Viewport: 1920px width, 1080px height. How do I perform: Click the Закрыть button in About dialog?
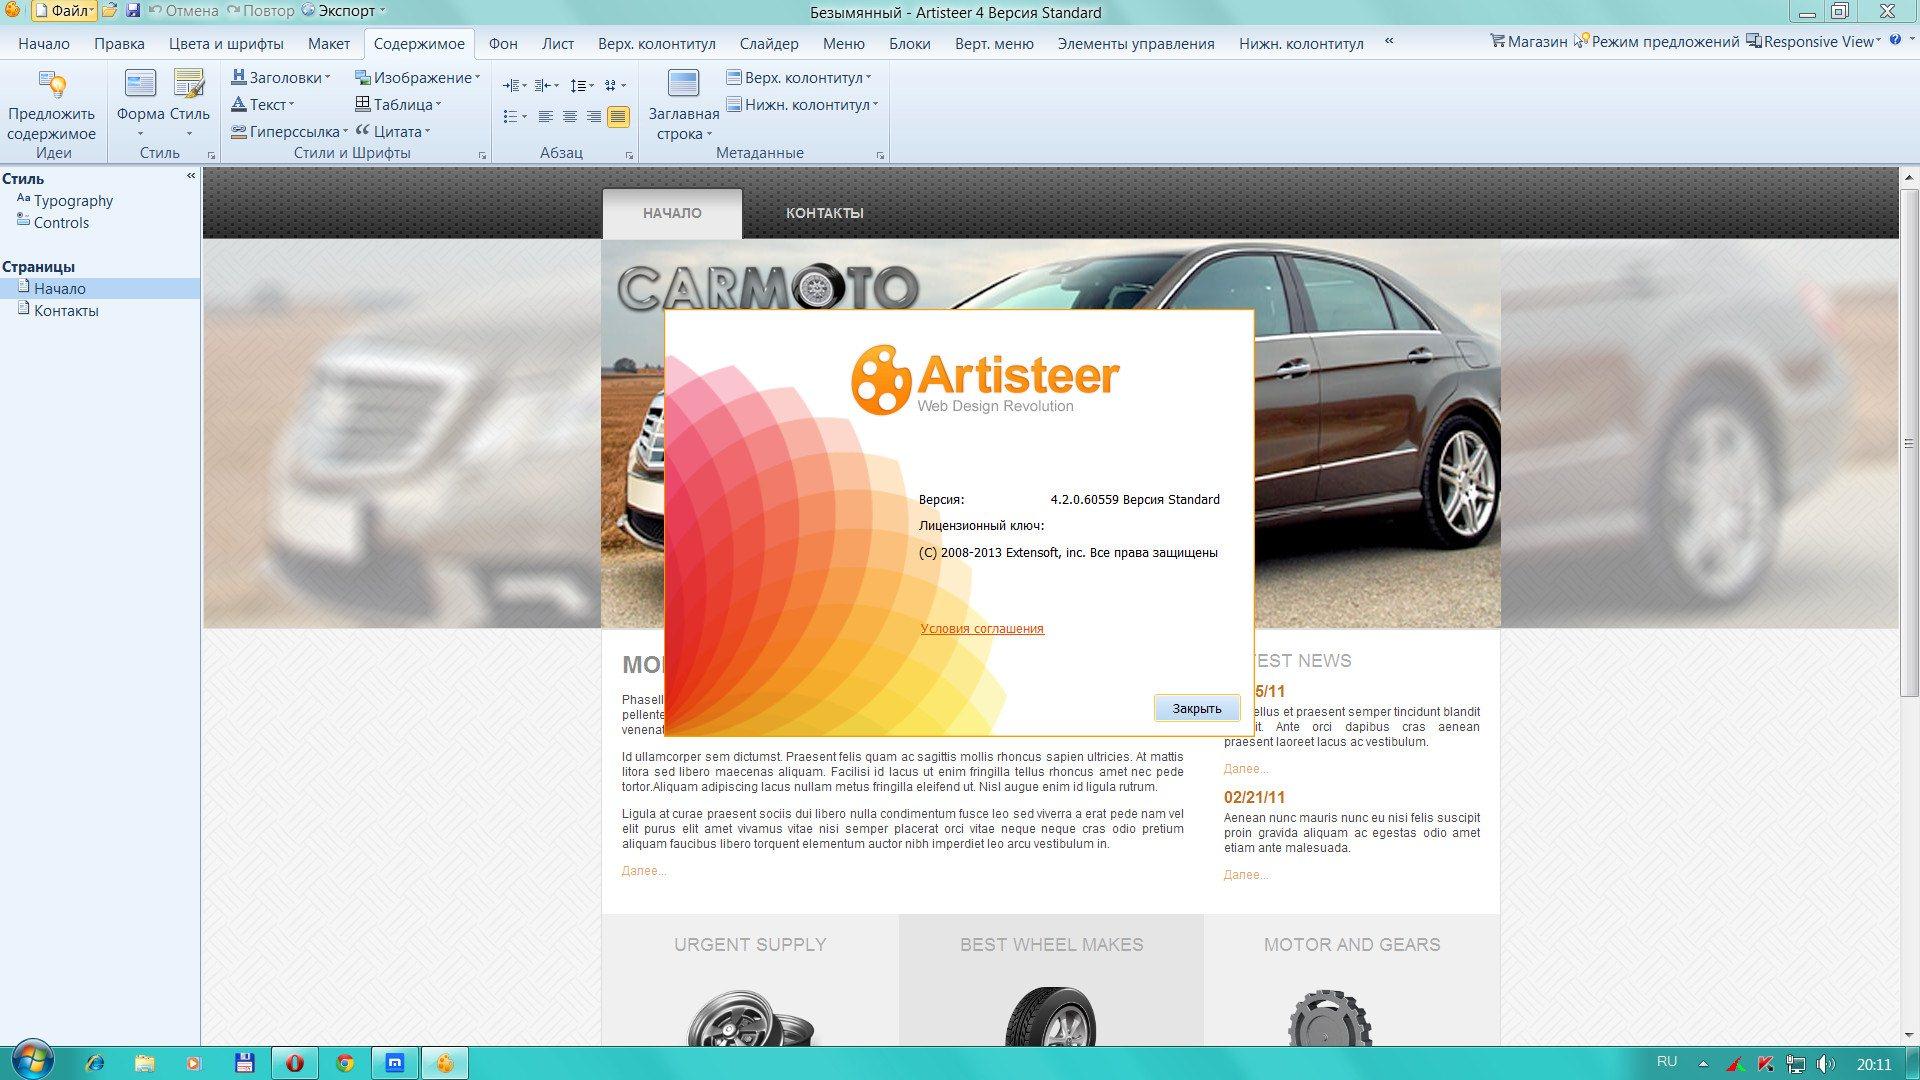[x=1196, y=708]
